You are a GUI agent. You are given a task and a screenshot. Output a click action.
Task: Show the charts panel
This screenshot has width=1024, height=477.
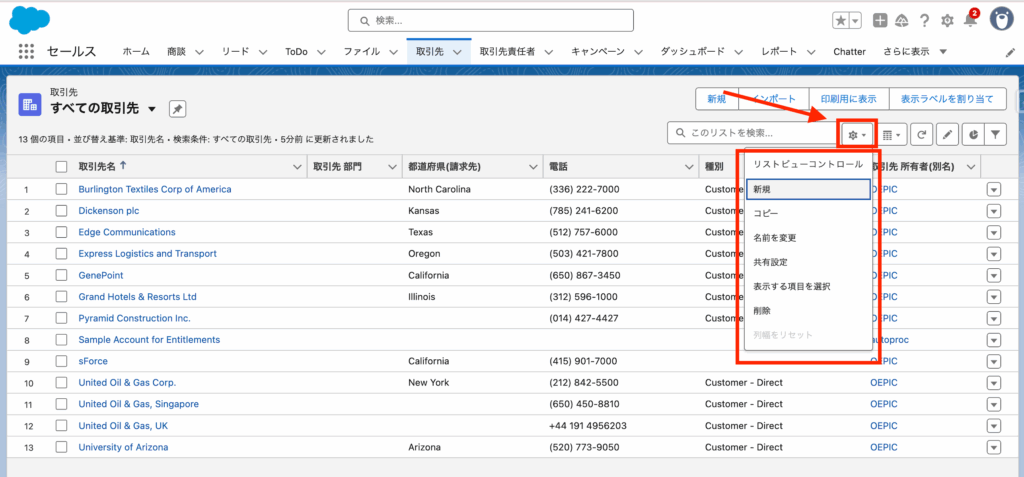coord(973,135)
